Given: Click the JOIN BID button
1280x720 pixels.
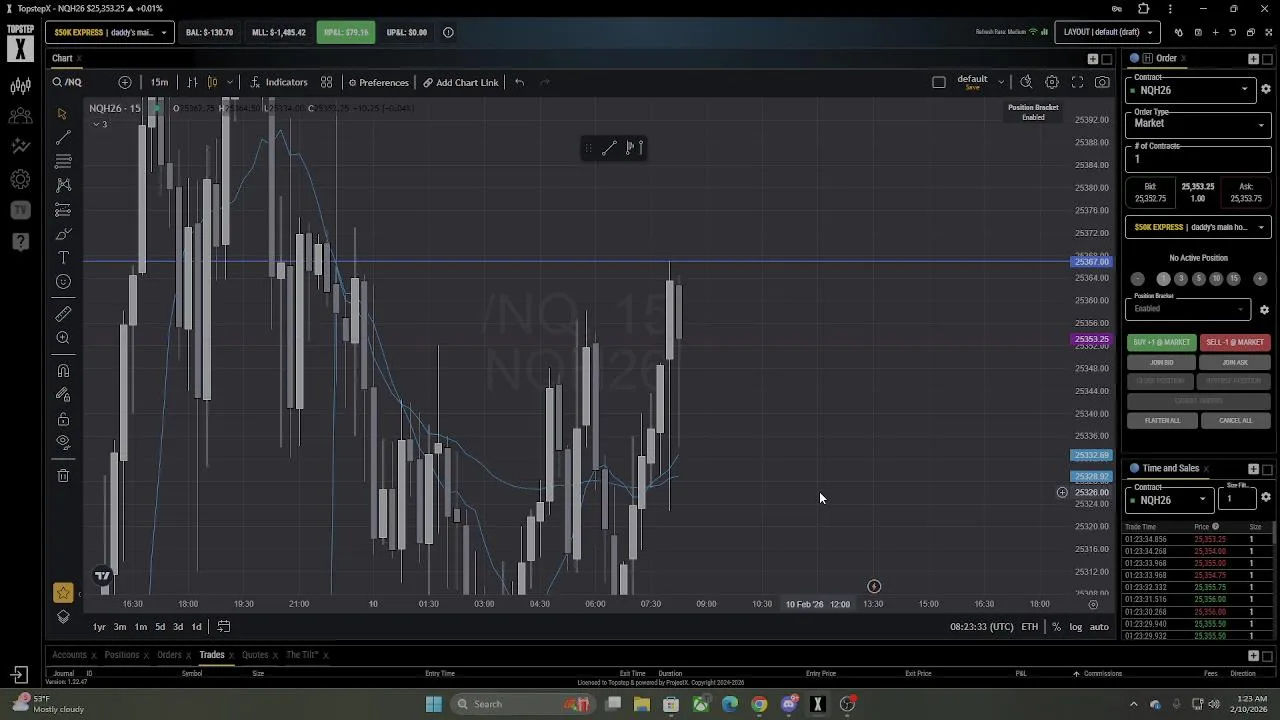Looking at the screenshot, I should pos(1161,362).
